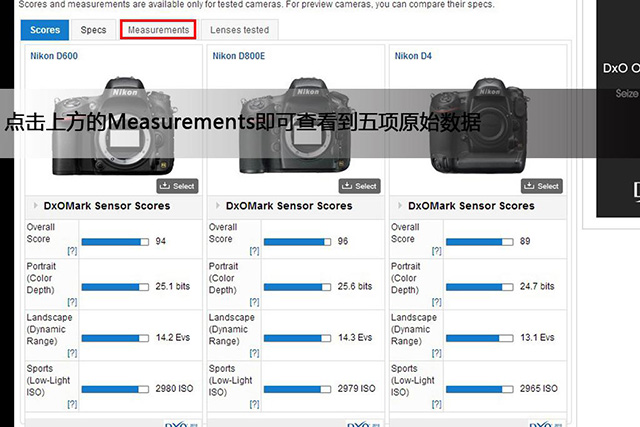The height and width of the screenshot is (427, 640).
Task: Click the 2965 ISO value
Action: coord(539,388)
